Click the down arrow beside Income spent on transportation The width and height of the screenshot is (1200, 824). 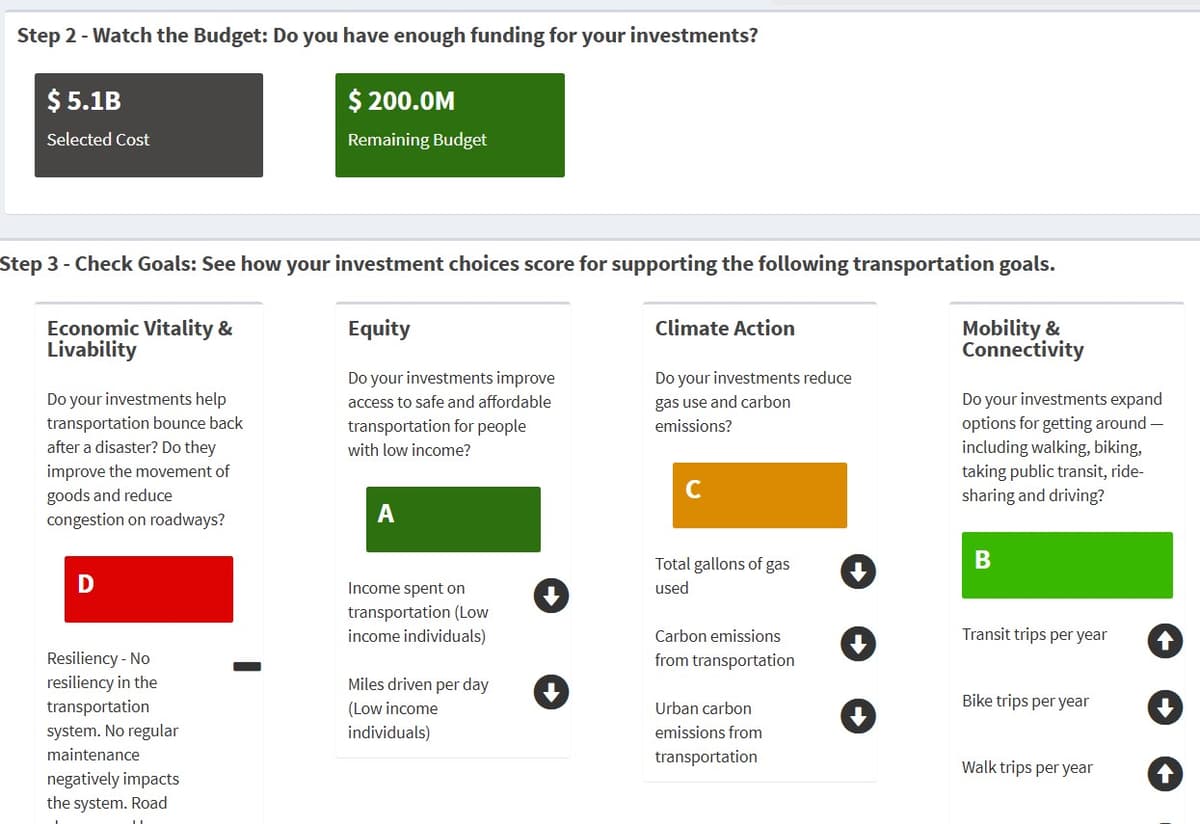pos(550,594)
